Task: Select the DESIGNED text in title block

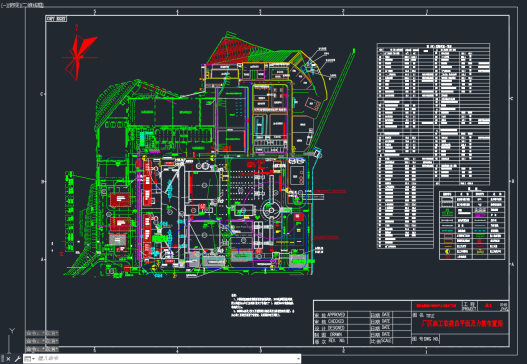Action: pyautogui.click(x=336, y=328)
